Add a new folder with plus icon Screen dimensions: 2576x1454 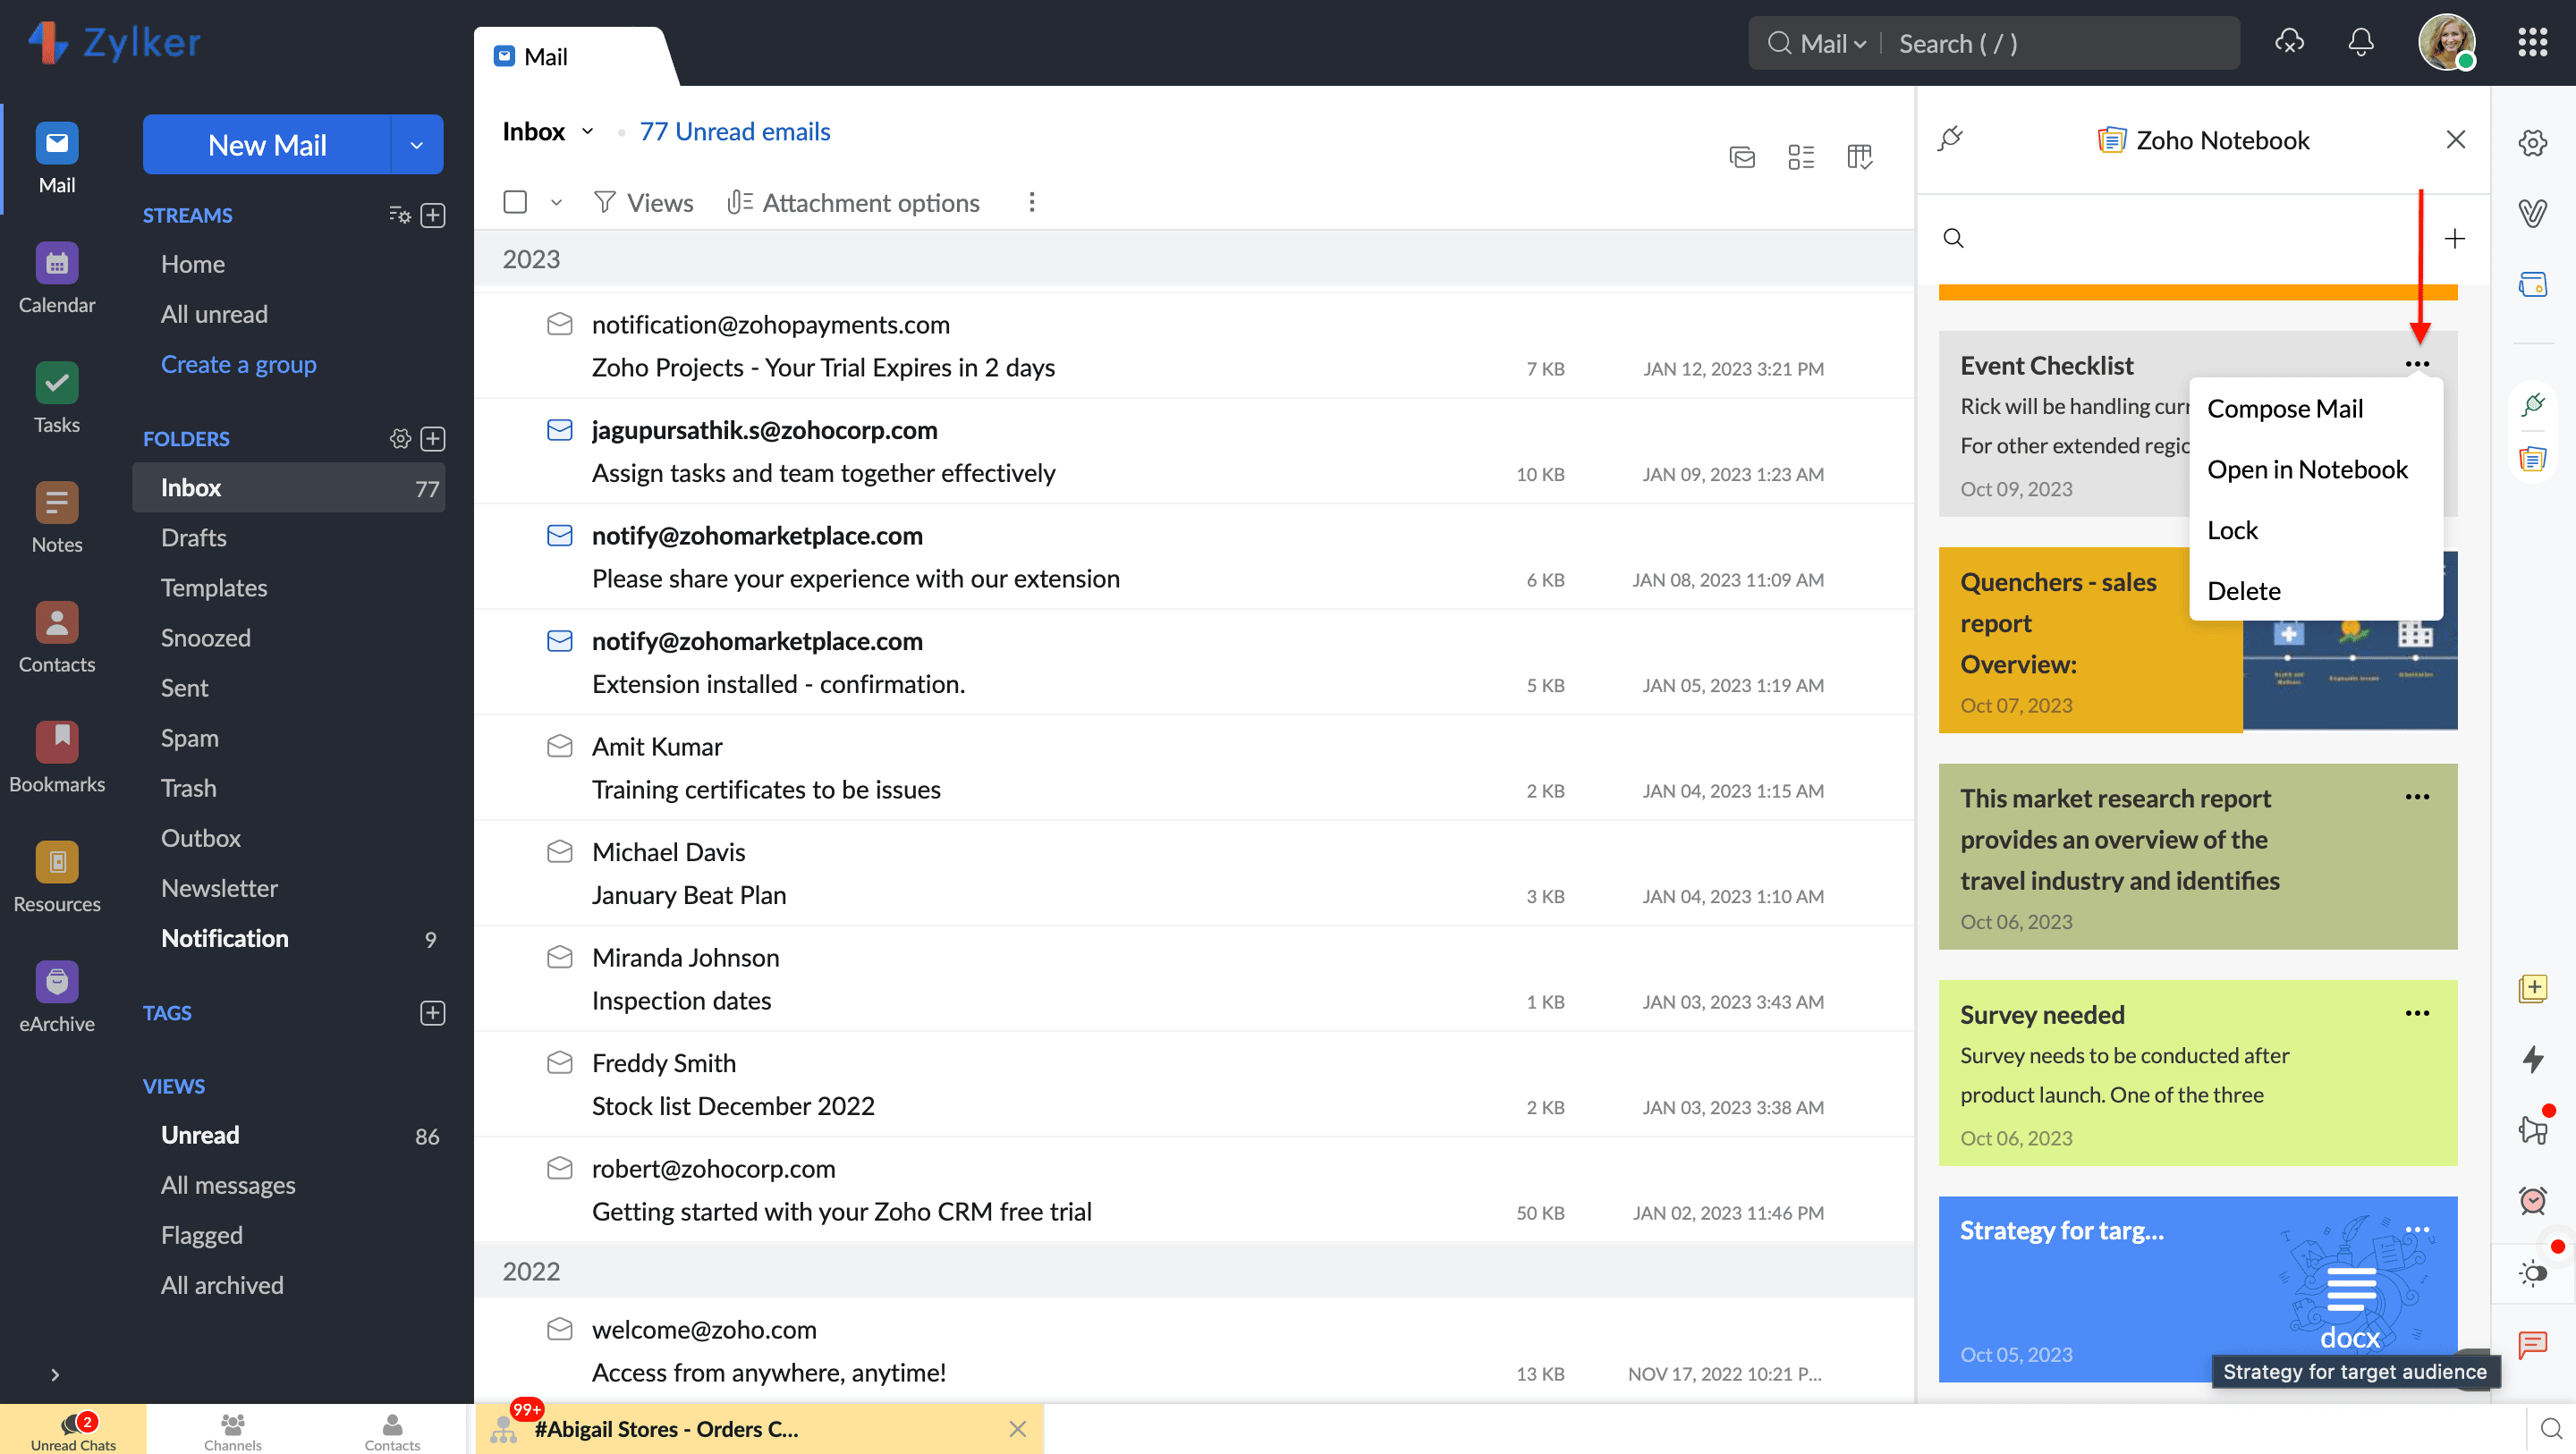pyautogui.click(x=433, y=439)
